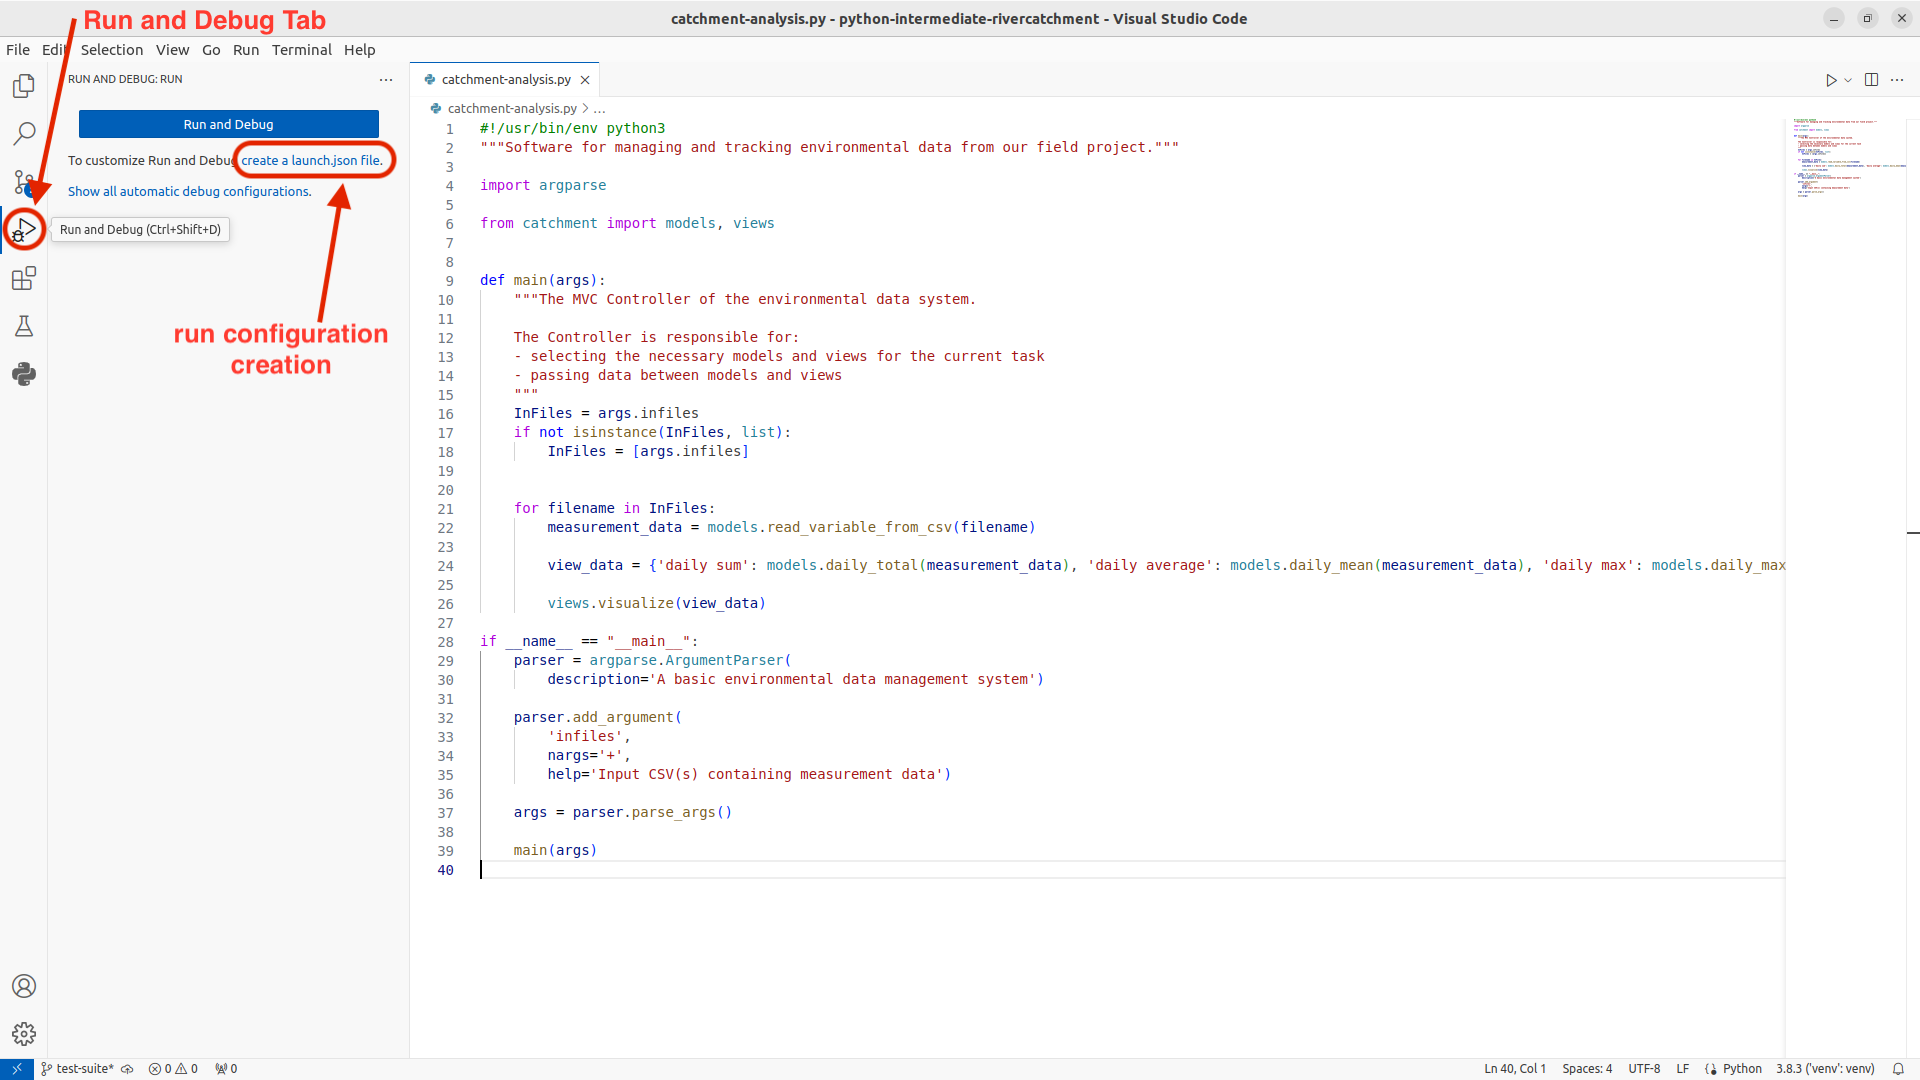
Task: Open the Help menu
Action: (x=360, y=50)
